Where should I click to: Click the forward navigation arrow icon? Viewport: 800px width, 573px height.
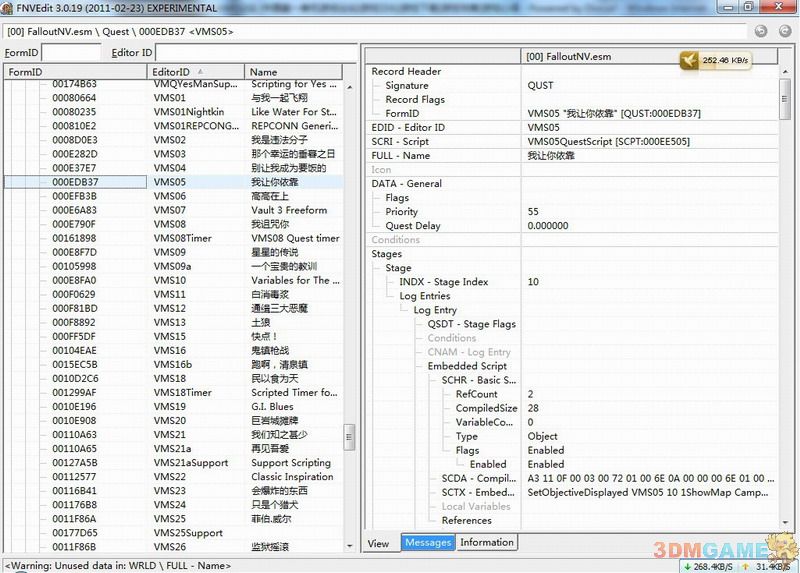[x=785, y=31]
